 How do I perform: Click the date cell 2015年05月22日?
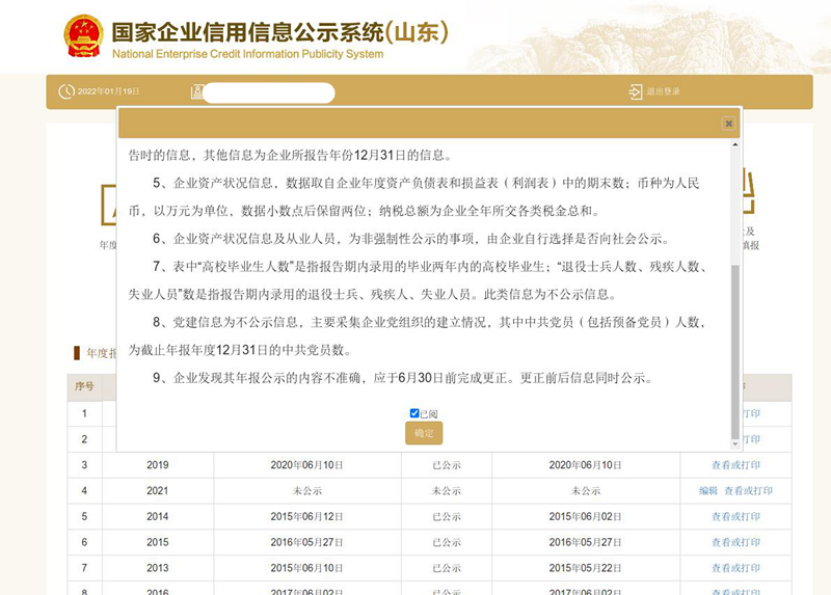[x=585, y=568]
